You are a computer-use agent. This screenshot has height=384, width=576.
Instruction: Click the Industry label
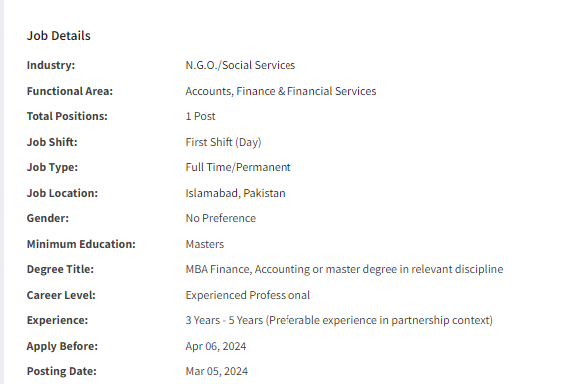click(51, 65)
